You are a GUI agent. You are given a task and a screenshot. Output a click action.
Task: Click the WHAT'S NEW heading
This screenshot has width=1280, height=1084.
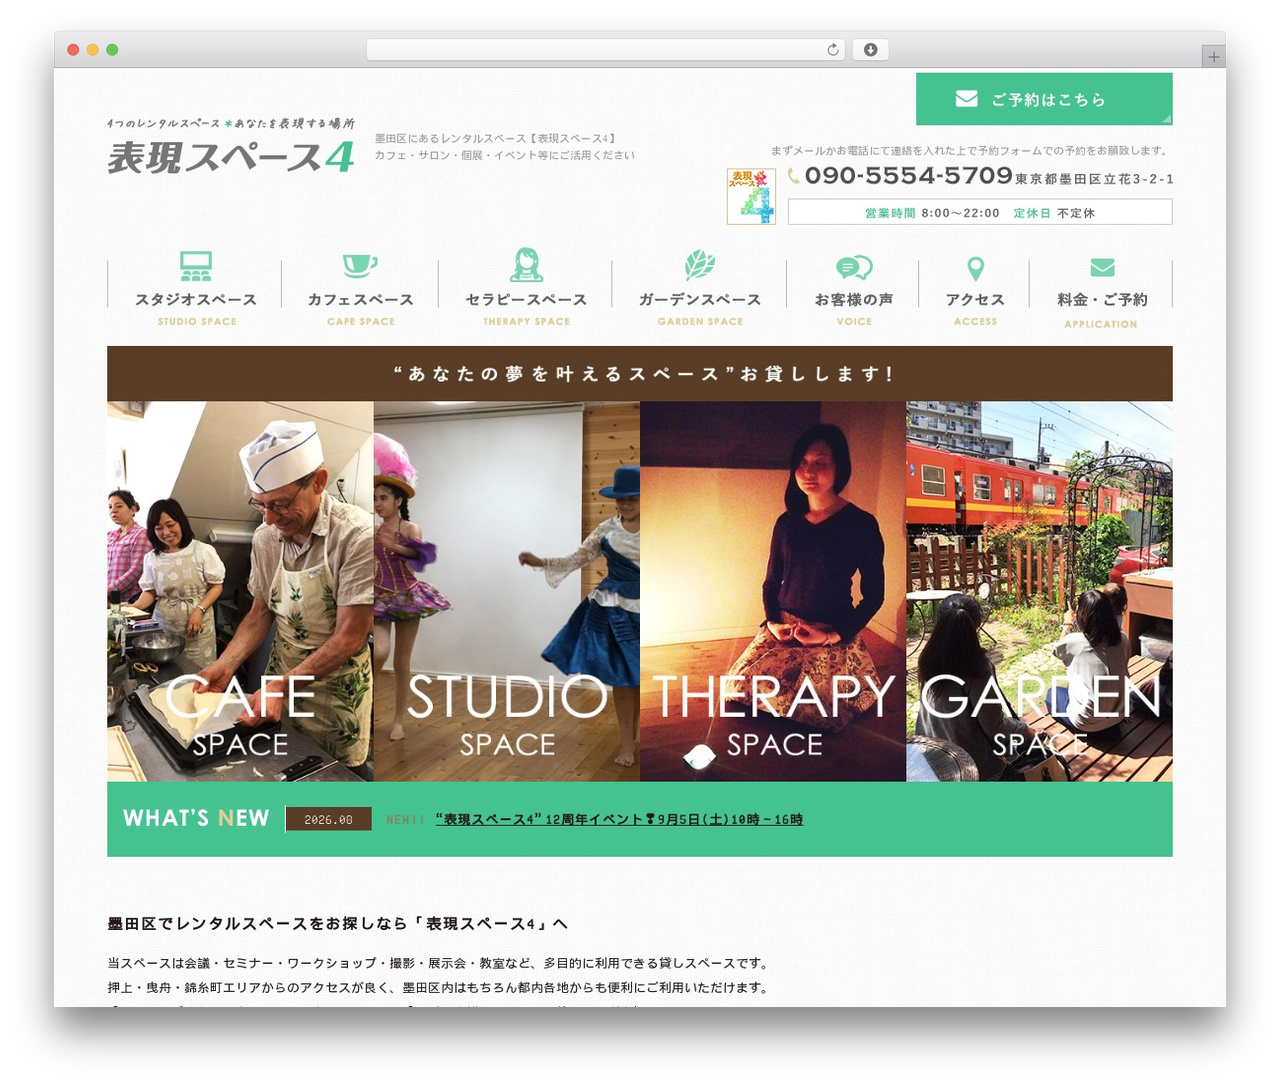[x=196, y=818]
